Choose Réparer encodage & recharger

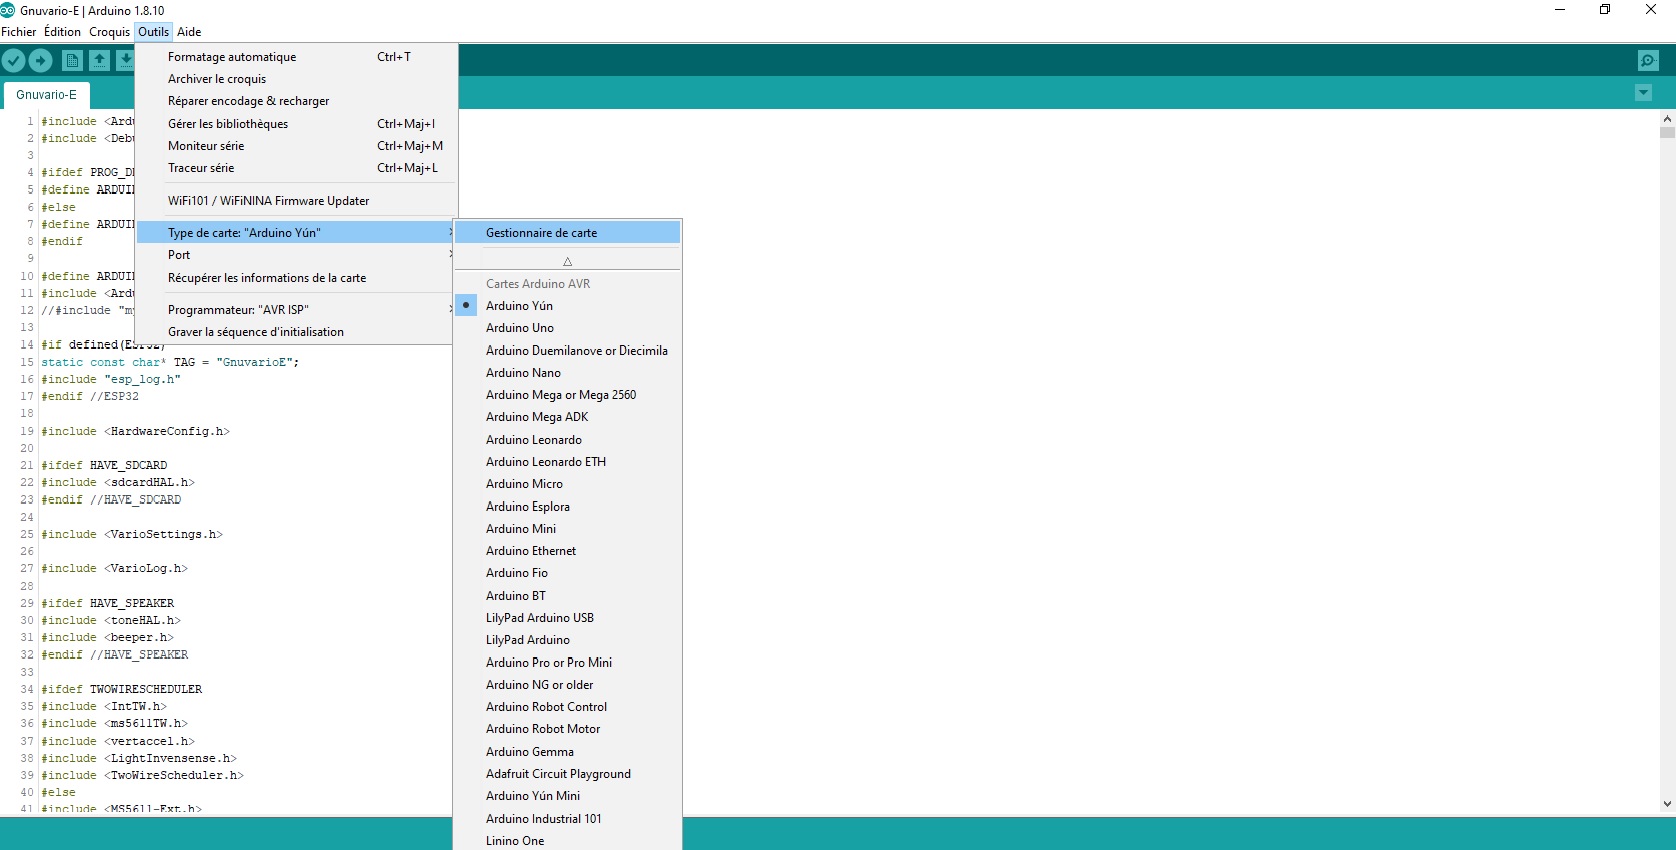pos(297,101)
